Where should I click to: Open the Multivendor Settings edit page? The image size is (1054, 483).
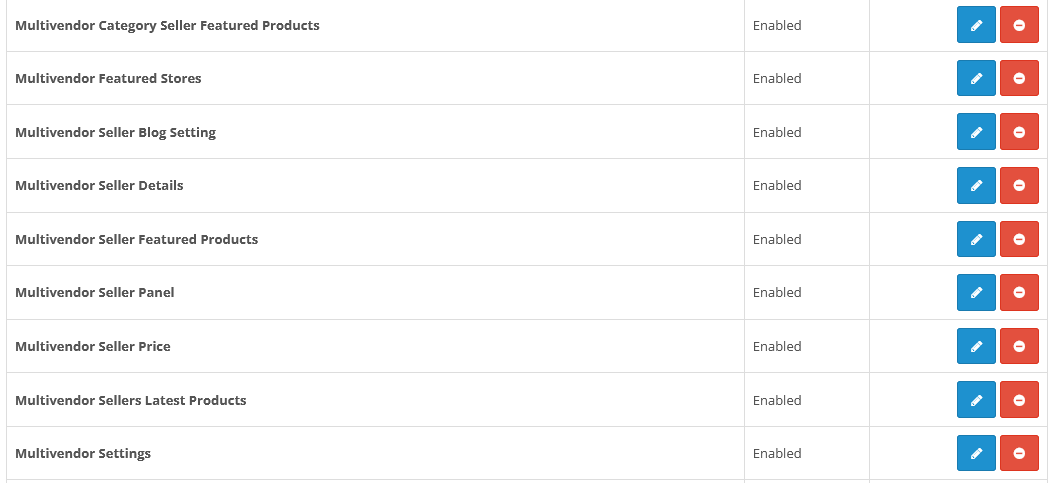click(976, 453)
